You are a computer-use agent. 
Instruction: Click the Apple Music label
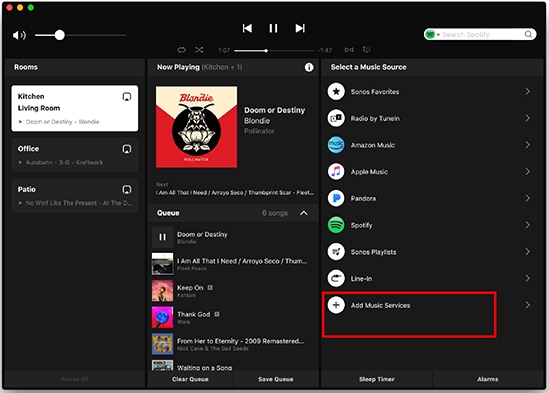point(369,172)
